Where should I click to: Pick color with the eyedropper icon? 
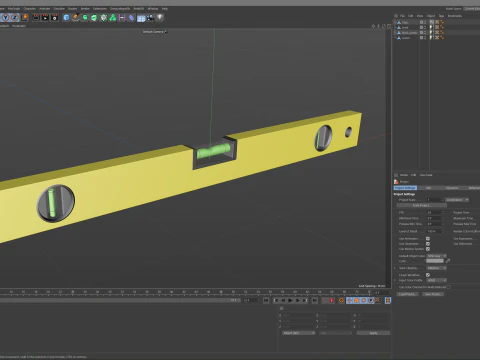(x=448, y=261)
